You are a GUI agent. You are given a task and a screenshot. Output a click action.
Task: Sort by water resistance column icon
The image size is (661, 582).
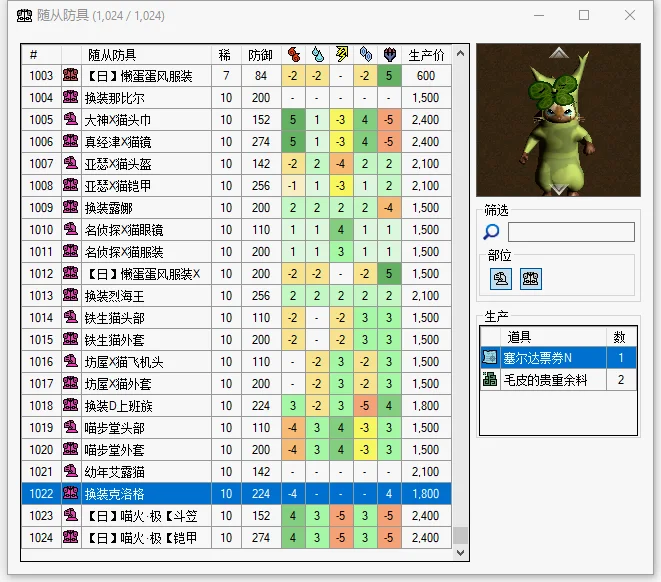click(317, 54)
